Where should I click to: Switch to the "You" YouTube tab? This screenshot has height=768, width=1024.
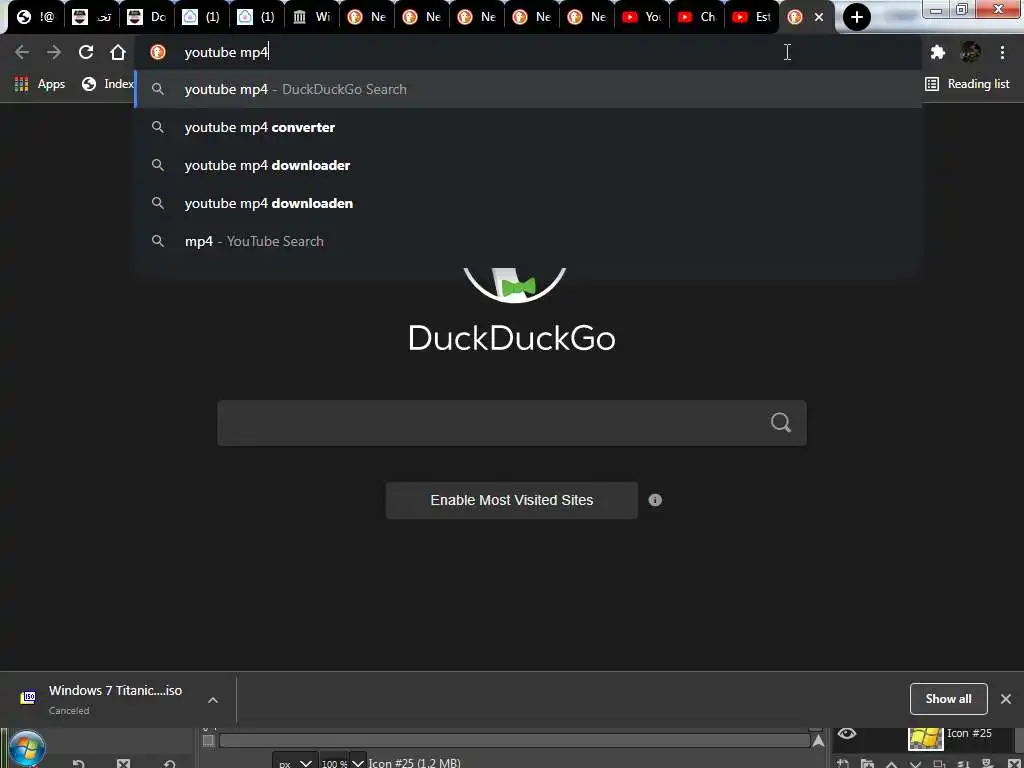tap(641, 17)
